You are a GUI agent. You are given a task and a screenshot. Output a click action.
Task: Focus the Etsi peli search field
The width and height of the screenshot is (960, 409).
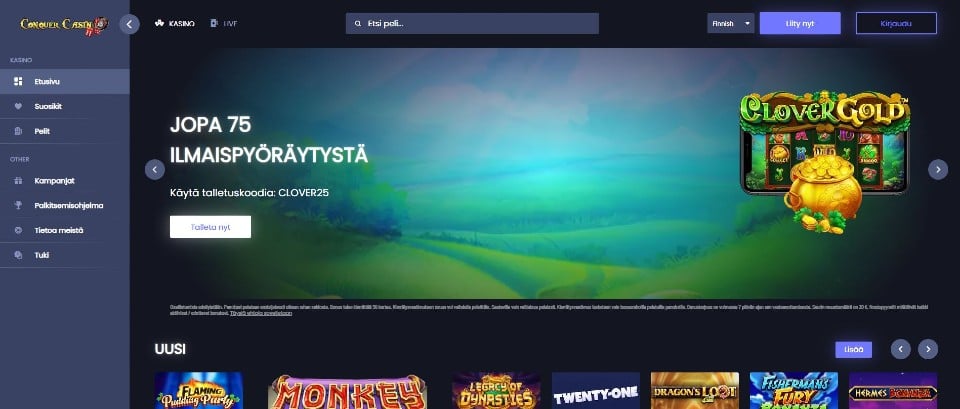point(472,24)
